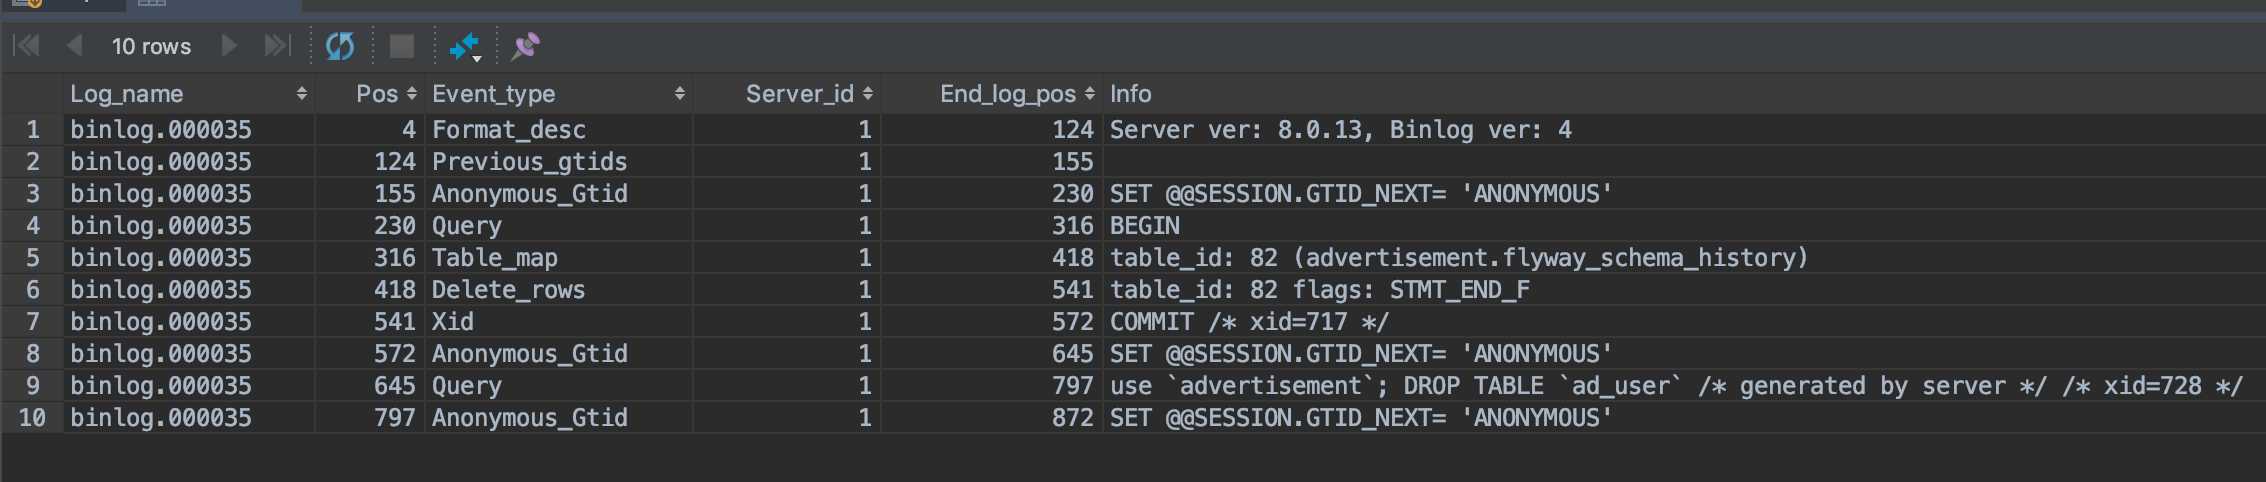Sort by the Log_name column arrows
Viewport: 2266px width, 482px height.
(302, 94)
